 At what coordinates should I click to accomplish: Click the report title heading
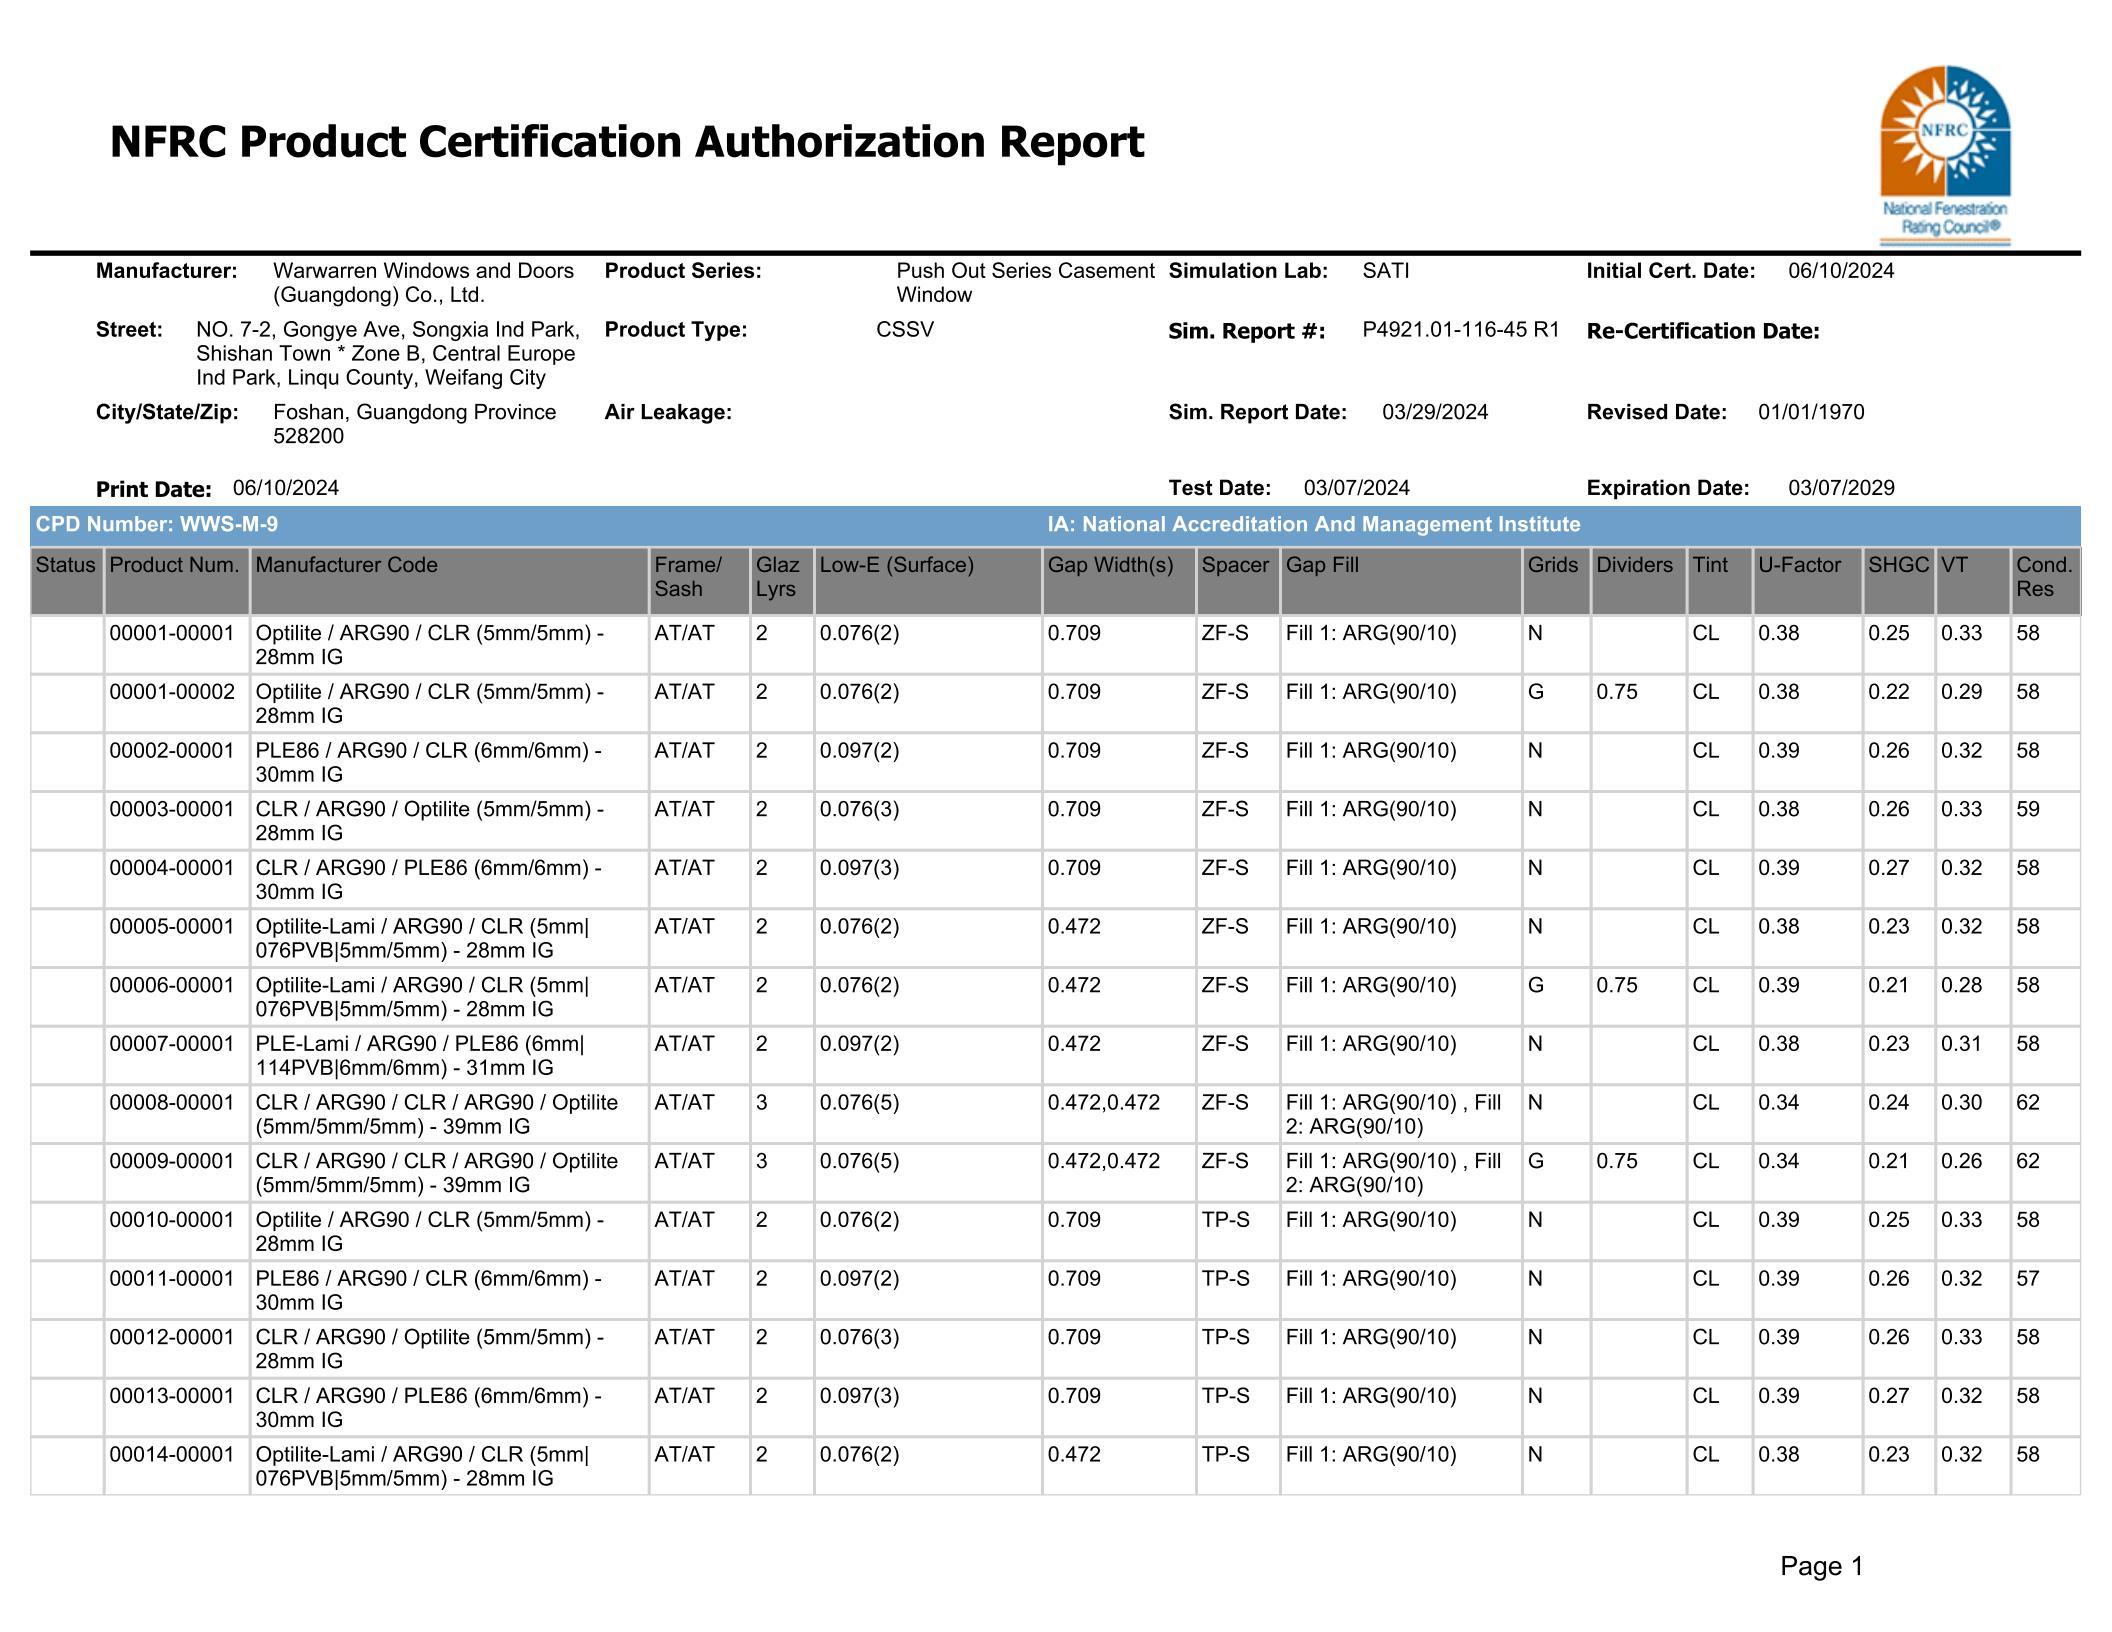pos(626,142)
